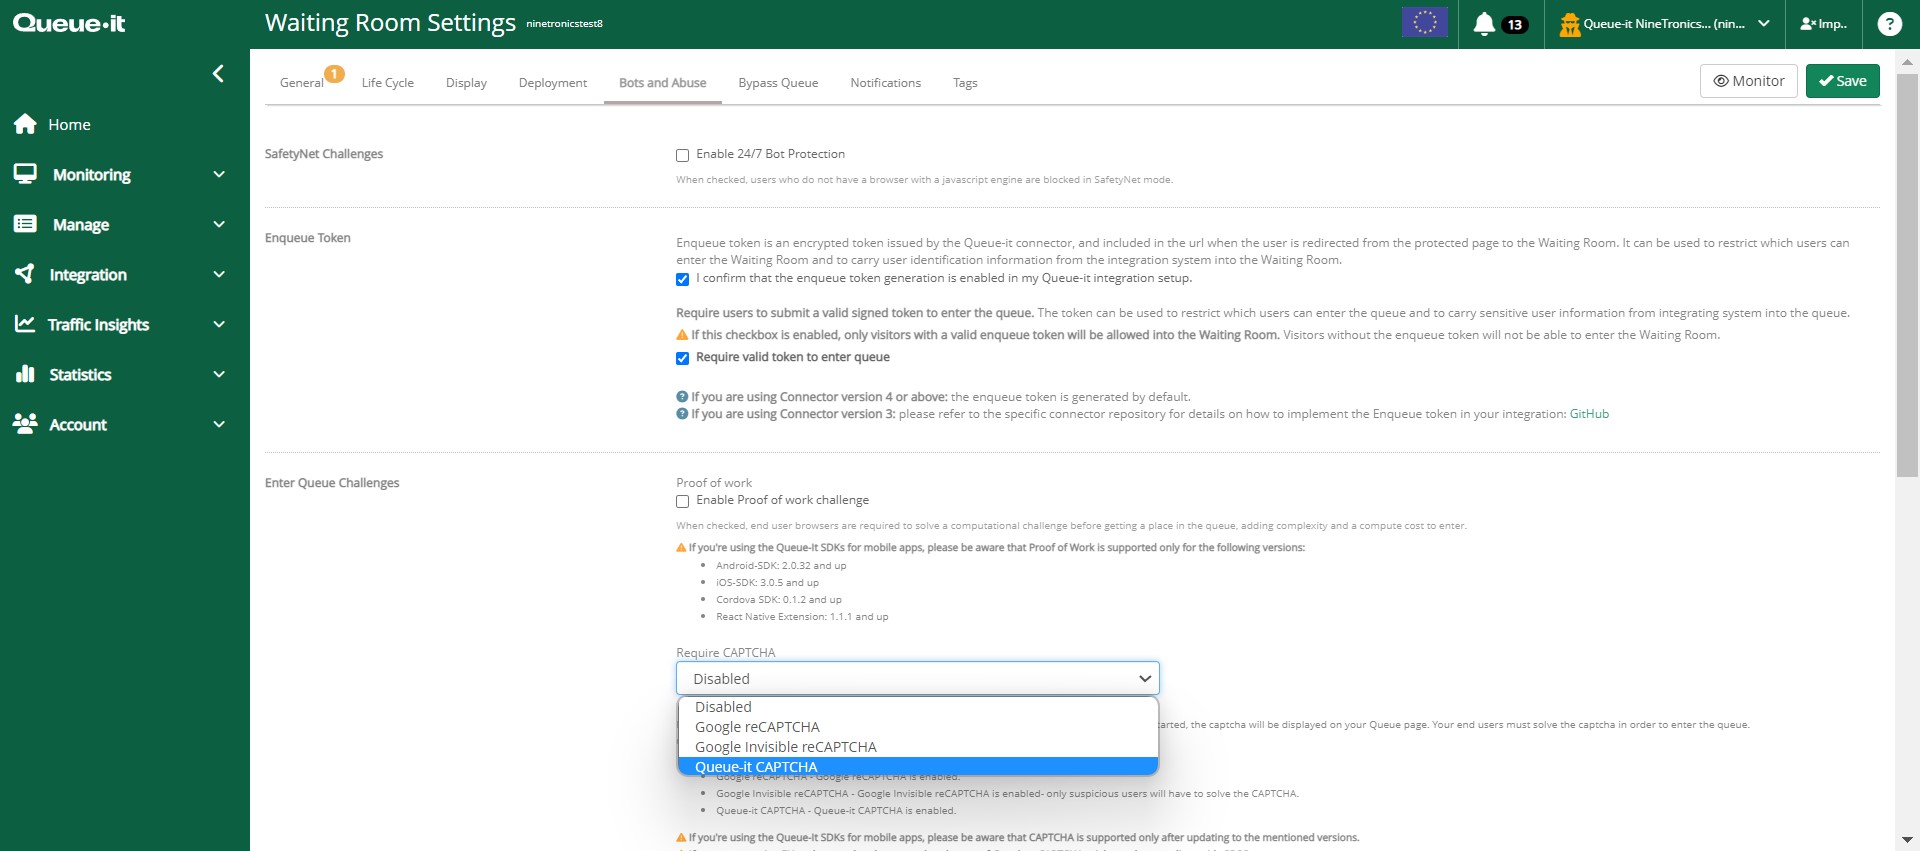Click the impersonate user icon
Screen dimensions: 1920x851
point(1808,24)
